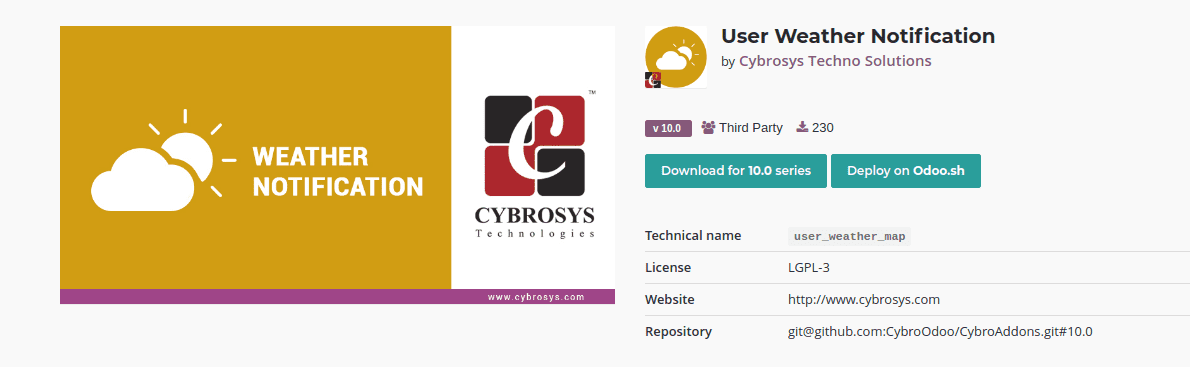This screenshot has height=367, width=1190.
Task: Click the download count icon beside 230
Action: coord(802,127)
